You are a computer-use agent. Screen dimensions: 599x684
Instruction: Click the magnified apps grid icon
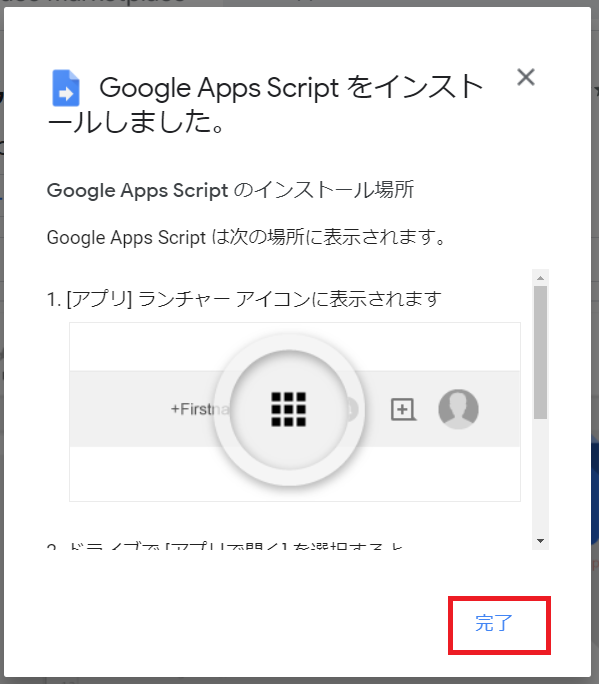coord(288,409)
